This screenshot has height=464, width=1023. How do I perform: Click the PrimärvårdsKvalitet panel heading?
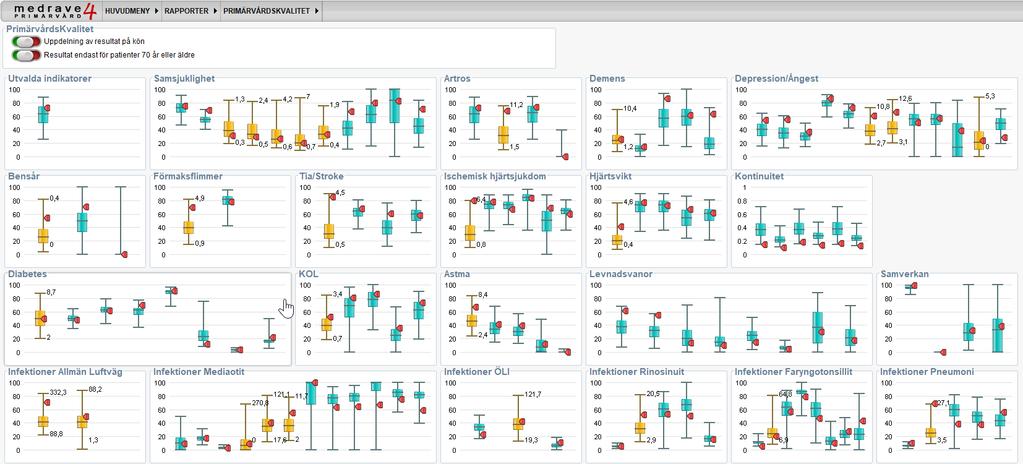pyautogui.click(x=50, y=29)
